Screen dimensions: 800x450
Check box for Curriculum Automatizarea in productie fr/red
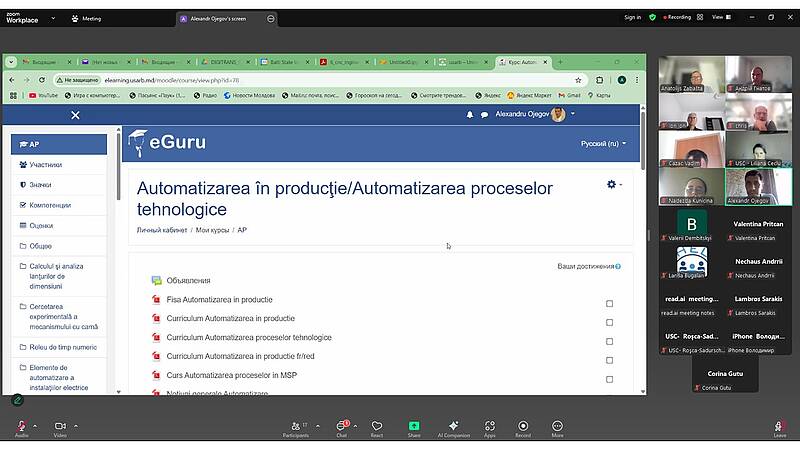click(x=609, y=360)
